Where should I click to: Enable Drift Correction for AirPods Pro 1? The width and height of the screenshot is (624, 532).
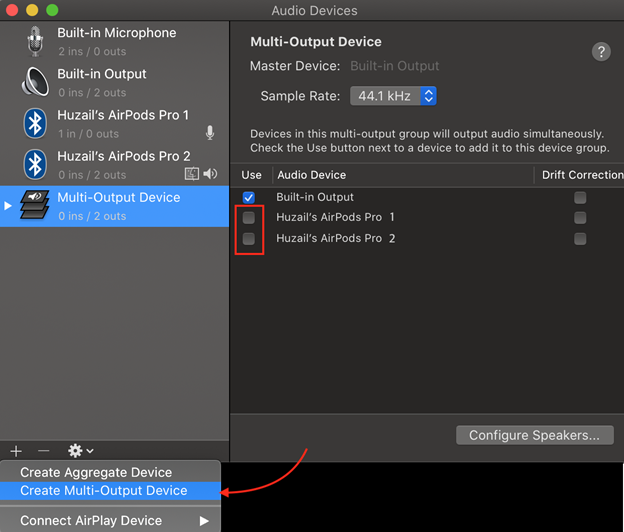pyautogui.click(x=580, y=218)
